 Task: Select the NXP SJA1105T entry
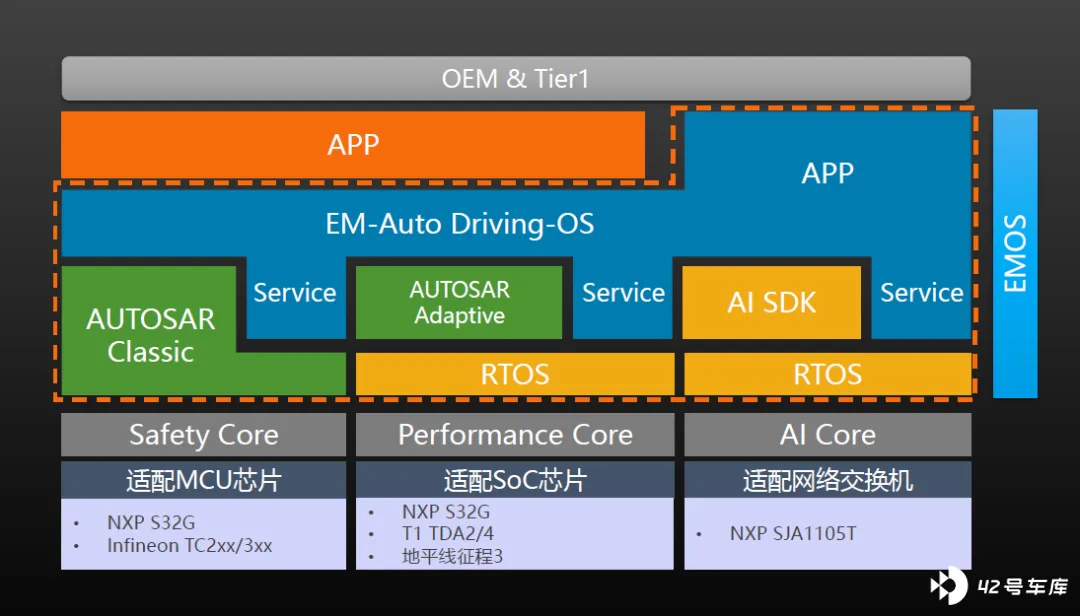(793, 533)
